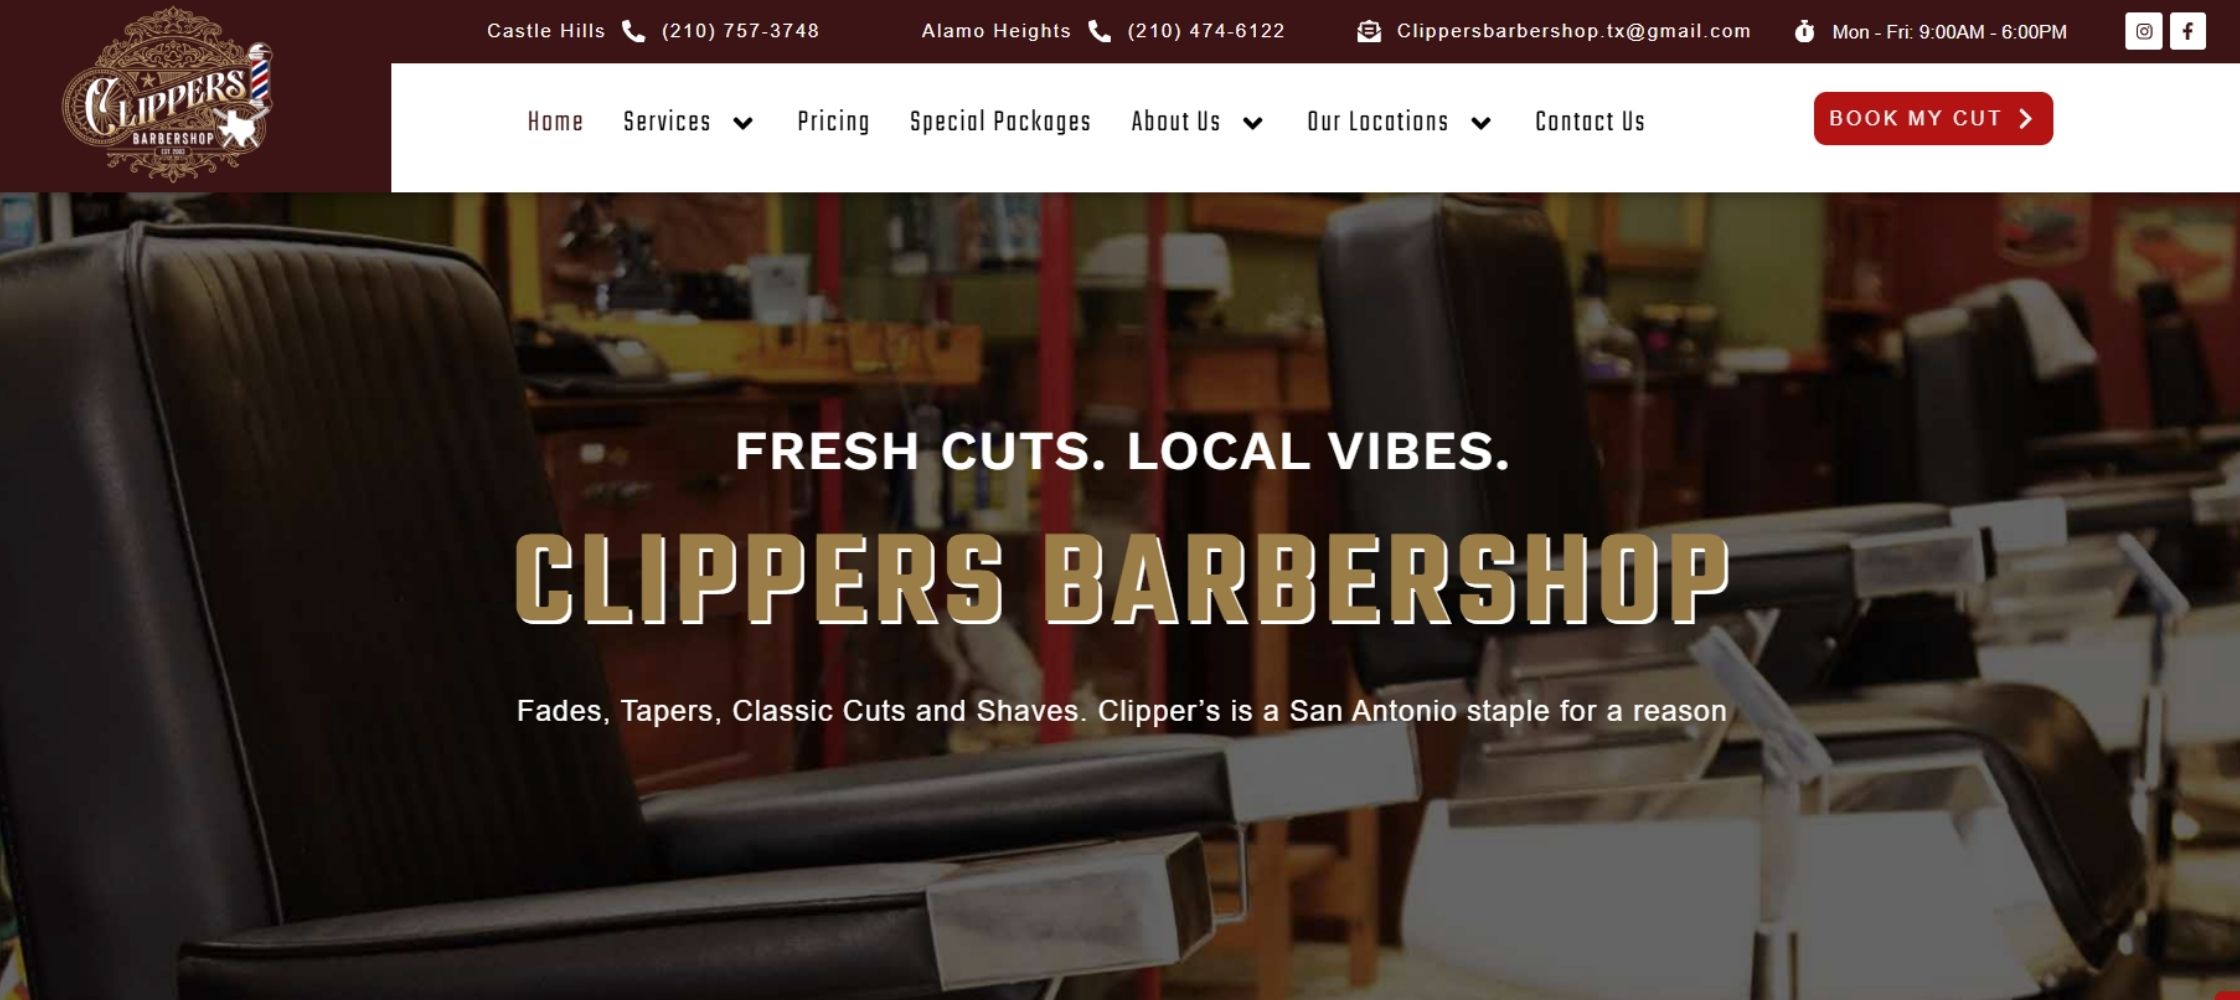The width and height of the screenshot is (2240, 1000).
Task: Click the business hours stopwatch icon
Action: coord(1804,32)
